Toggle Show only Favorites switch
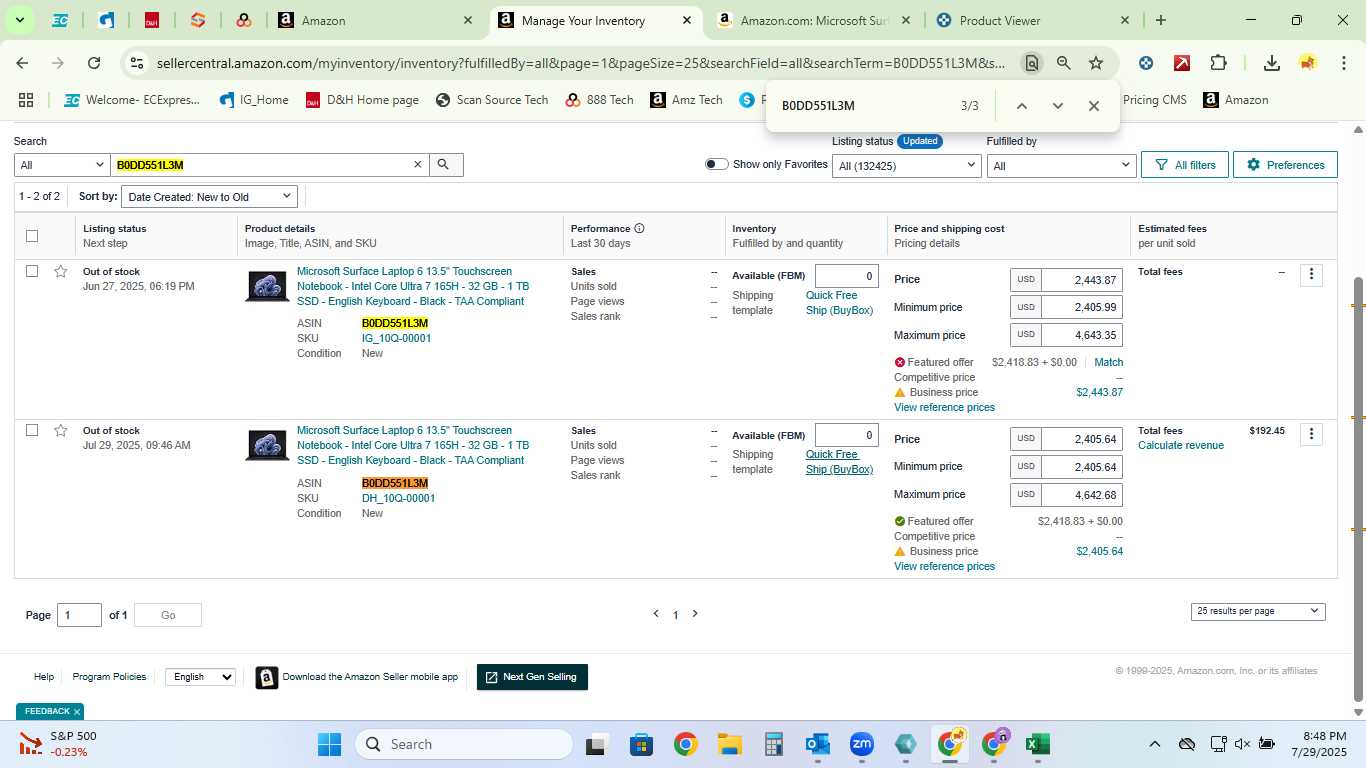 (x=716, y=164)
